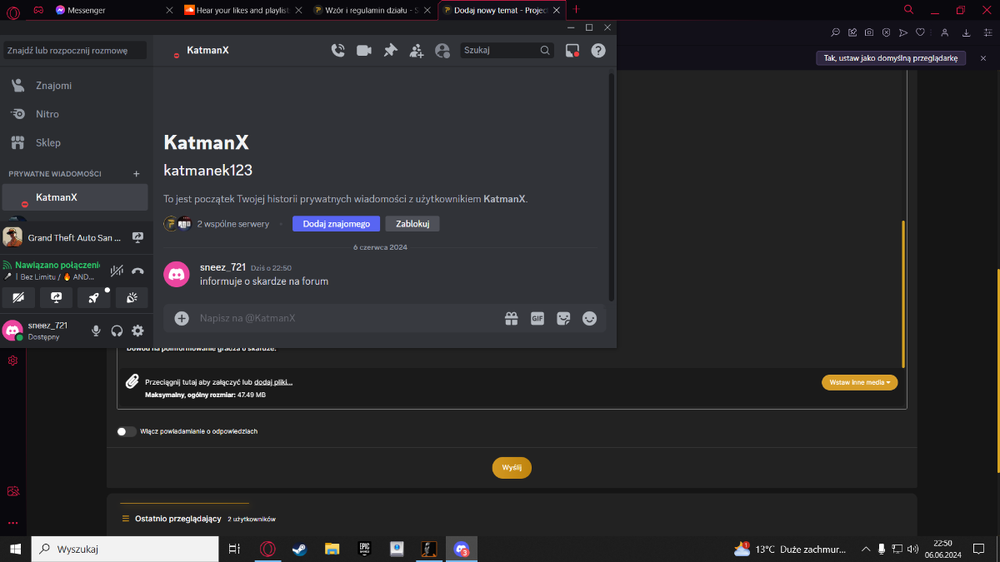Share screen of Grand Theft Auto San Andreas

(138, 237)
